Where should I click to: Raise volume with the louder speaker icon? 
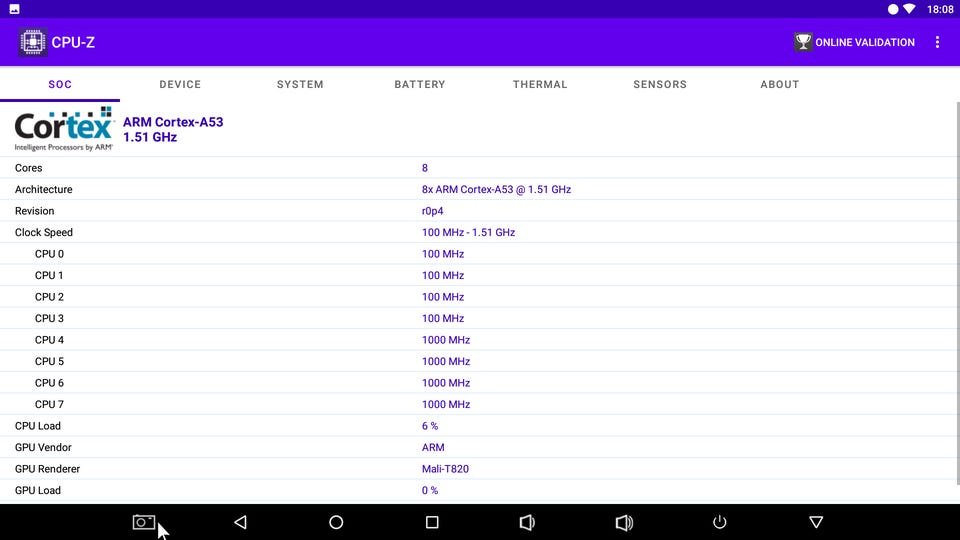coord(624,522)
